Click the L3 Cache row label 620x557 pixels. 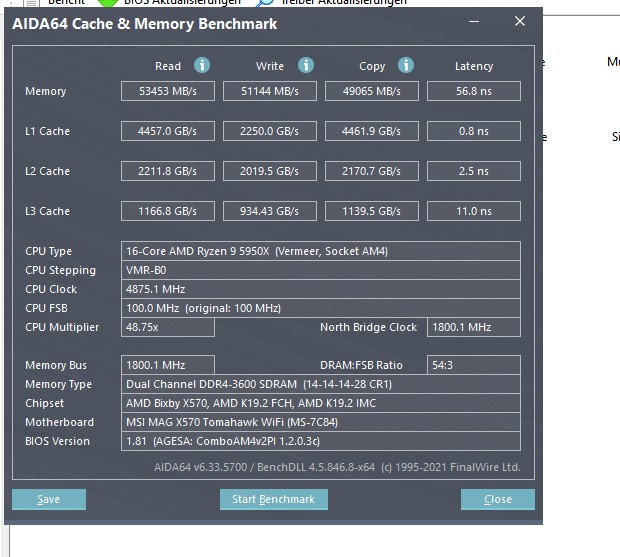(47, 211)
